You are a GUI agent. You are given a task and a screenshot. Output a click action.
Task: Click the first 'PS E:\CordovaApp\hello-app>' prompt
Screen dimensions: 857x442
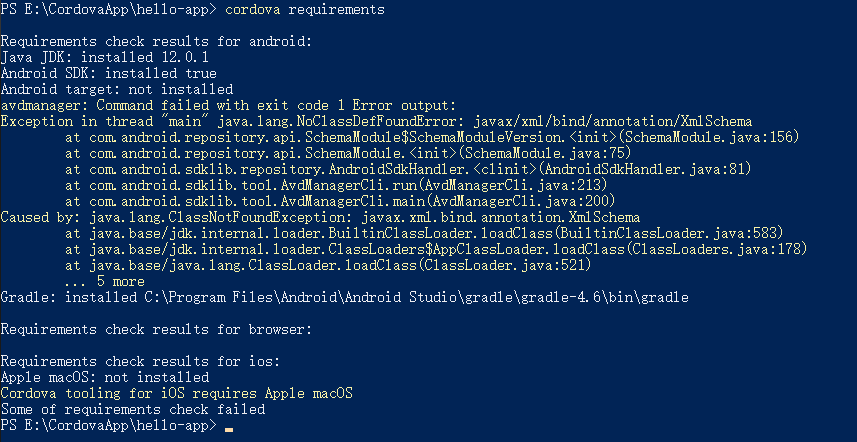(x=108, y=9)
